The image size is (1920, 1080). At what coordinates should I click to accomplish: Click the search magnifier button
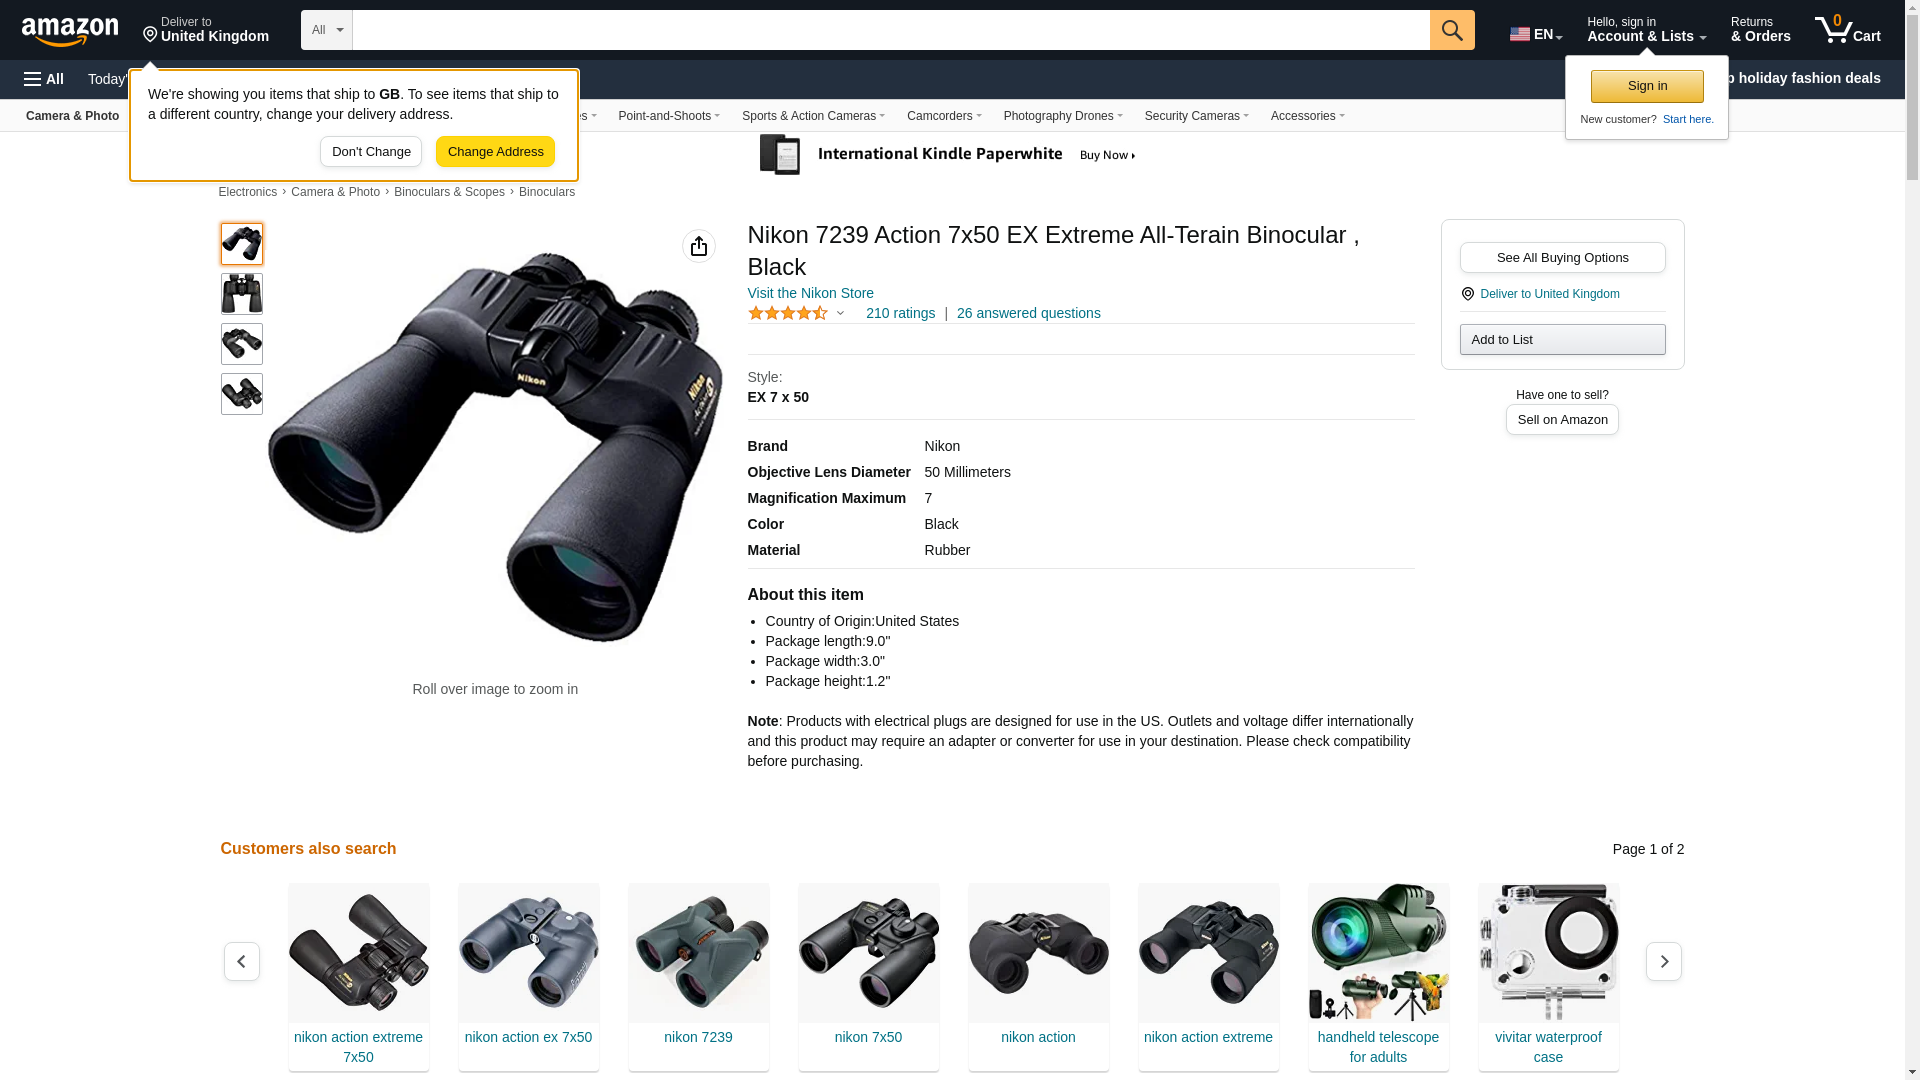(1452, 30)
